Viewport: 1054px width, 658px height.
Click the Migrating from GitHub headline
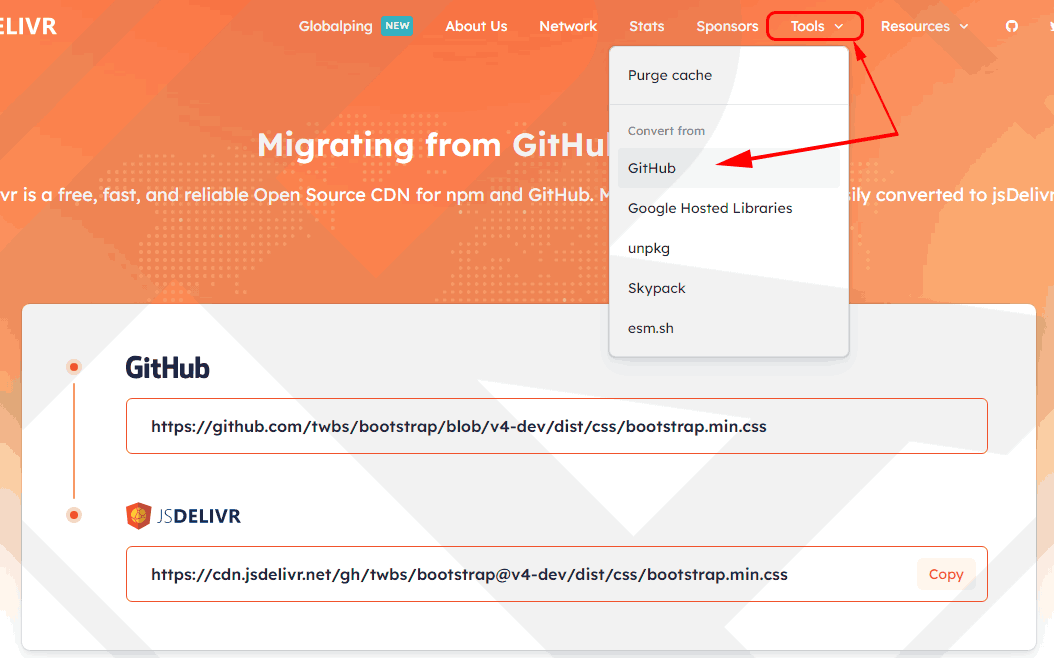(x=432, y=145)
